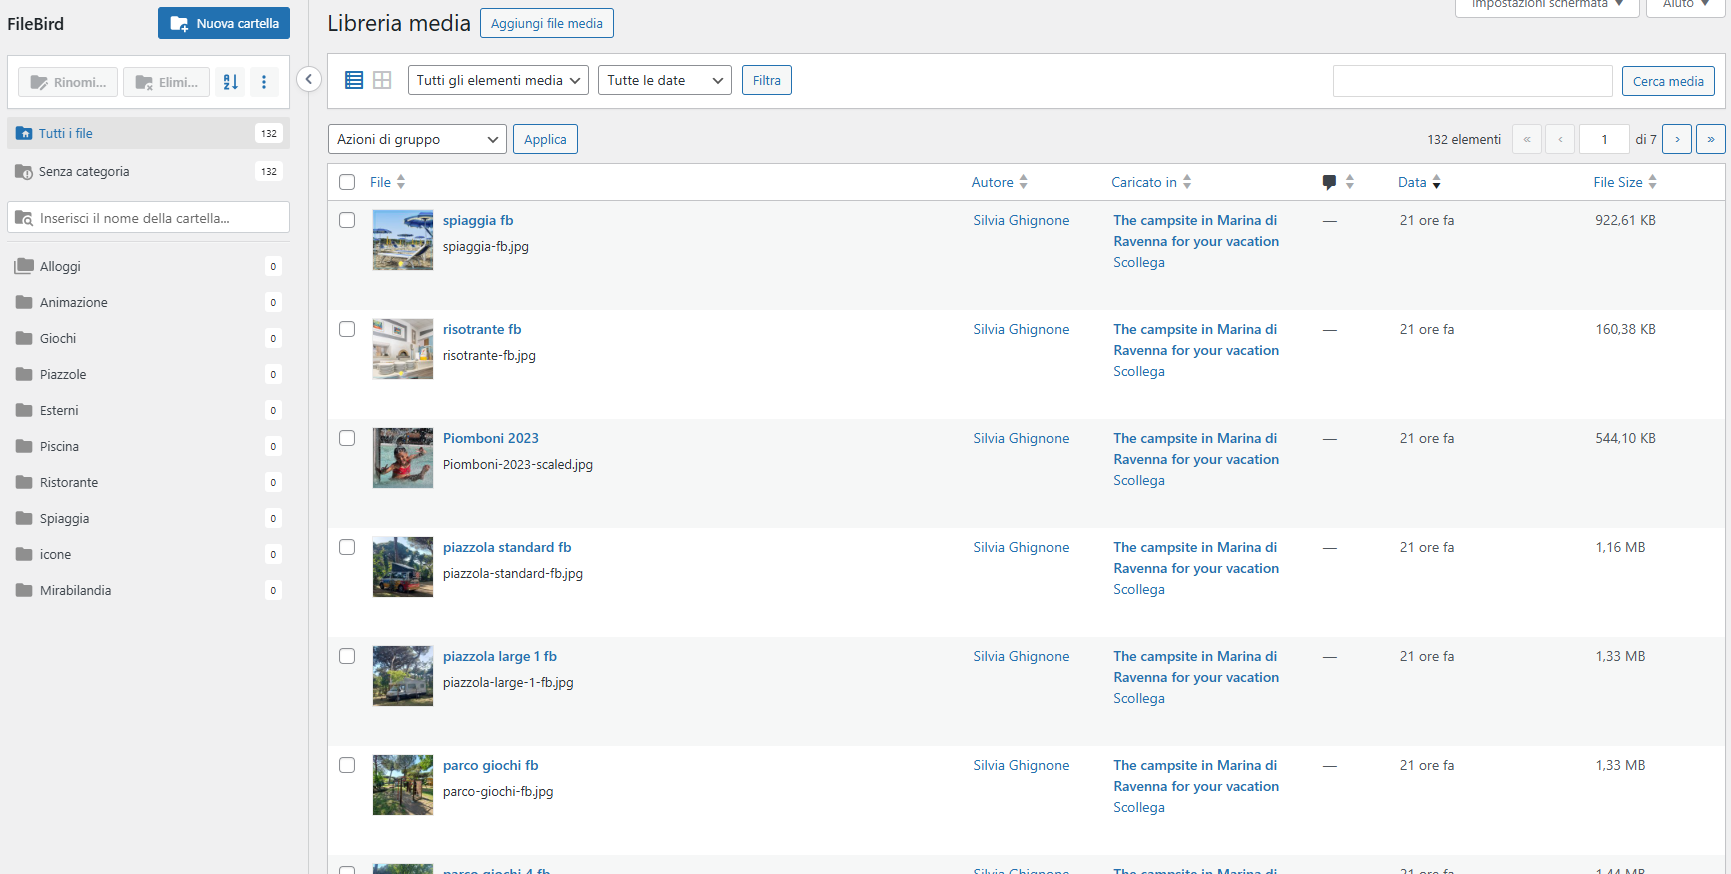
Task: Focus the Cerca media search field
Action: pos(1472,81)
